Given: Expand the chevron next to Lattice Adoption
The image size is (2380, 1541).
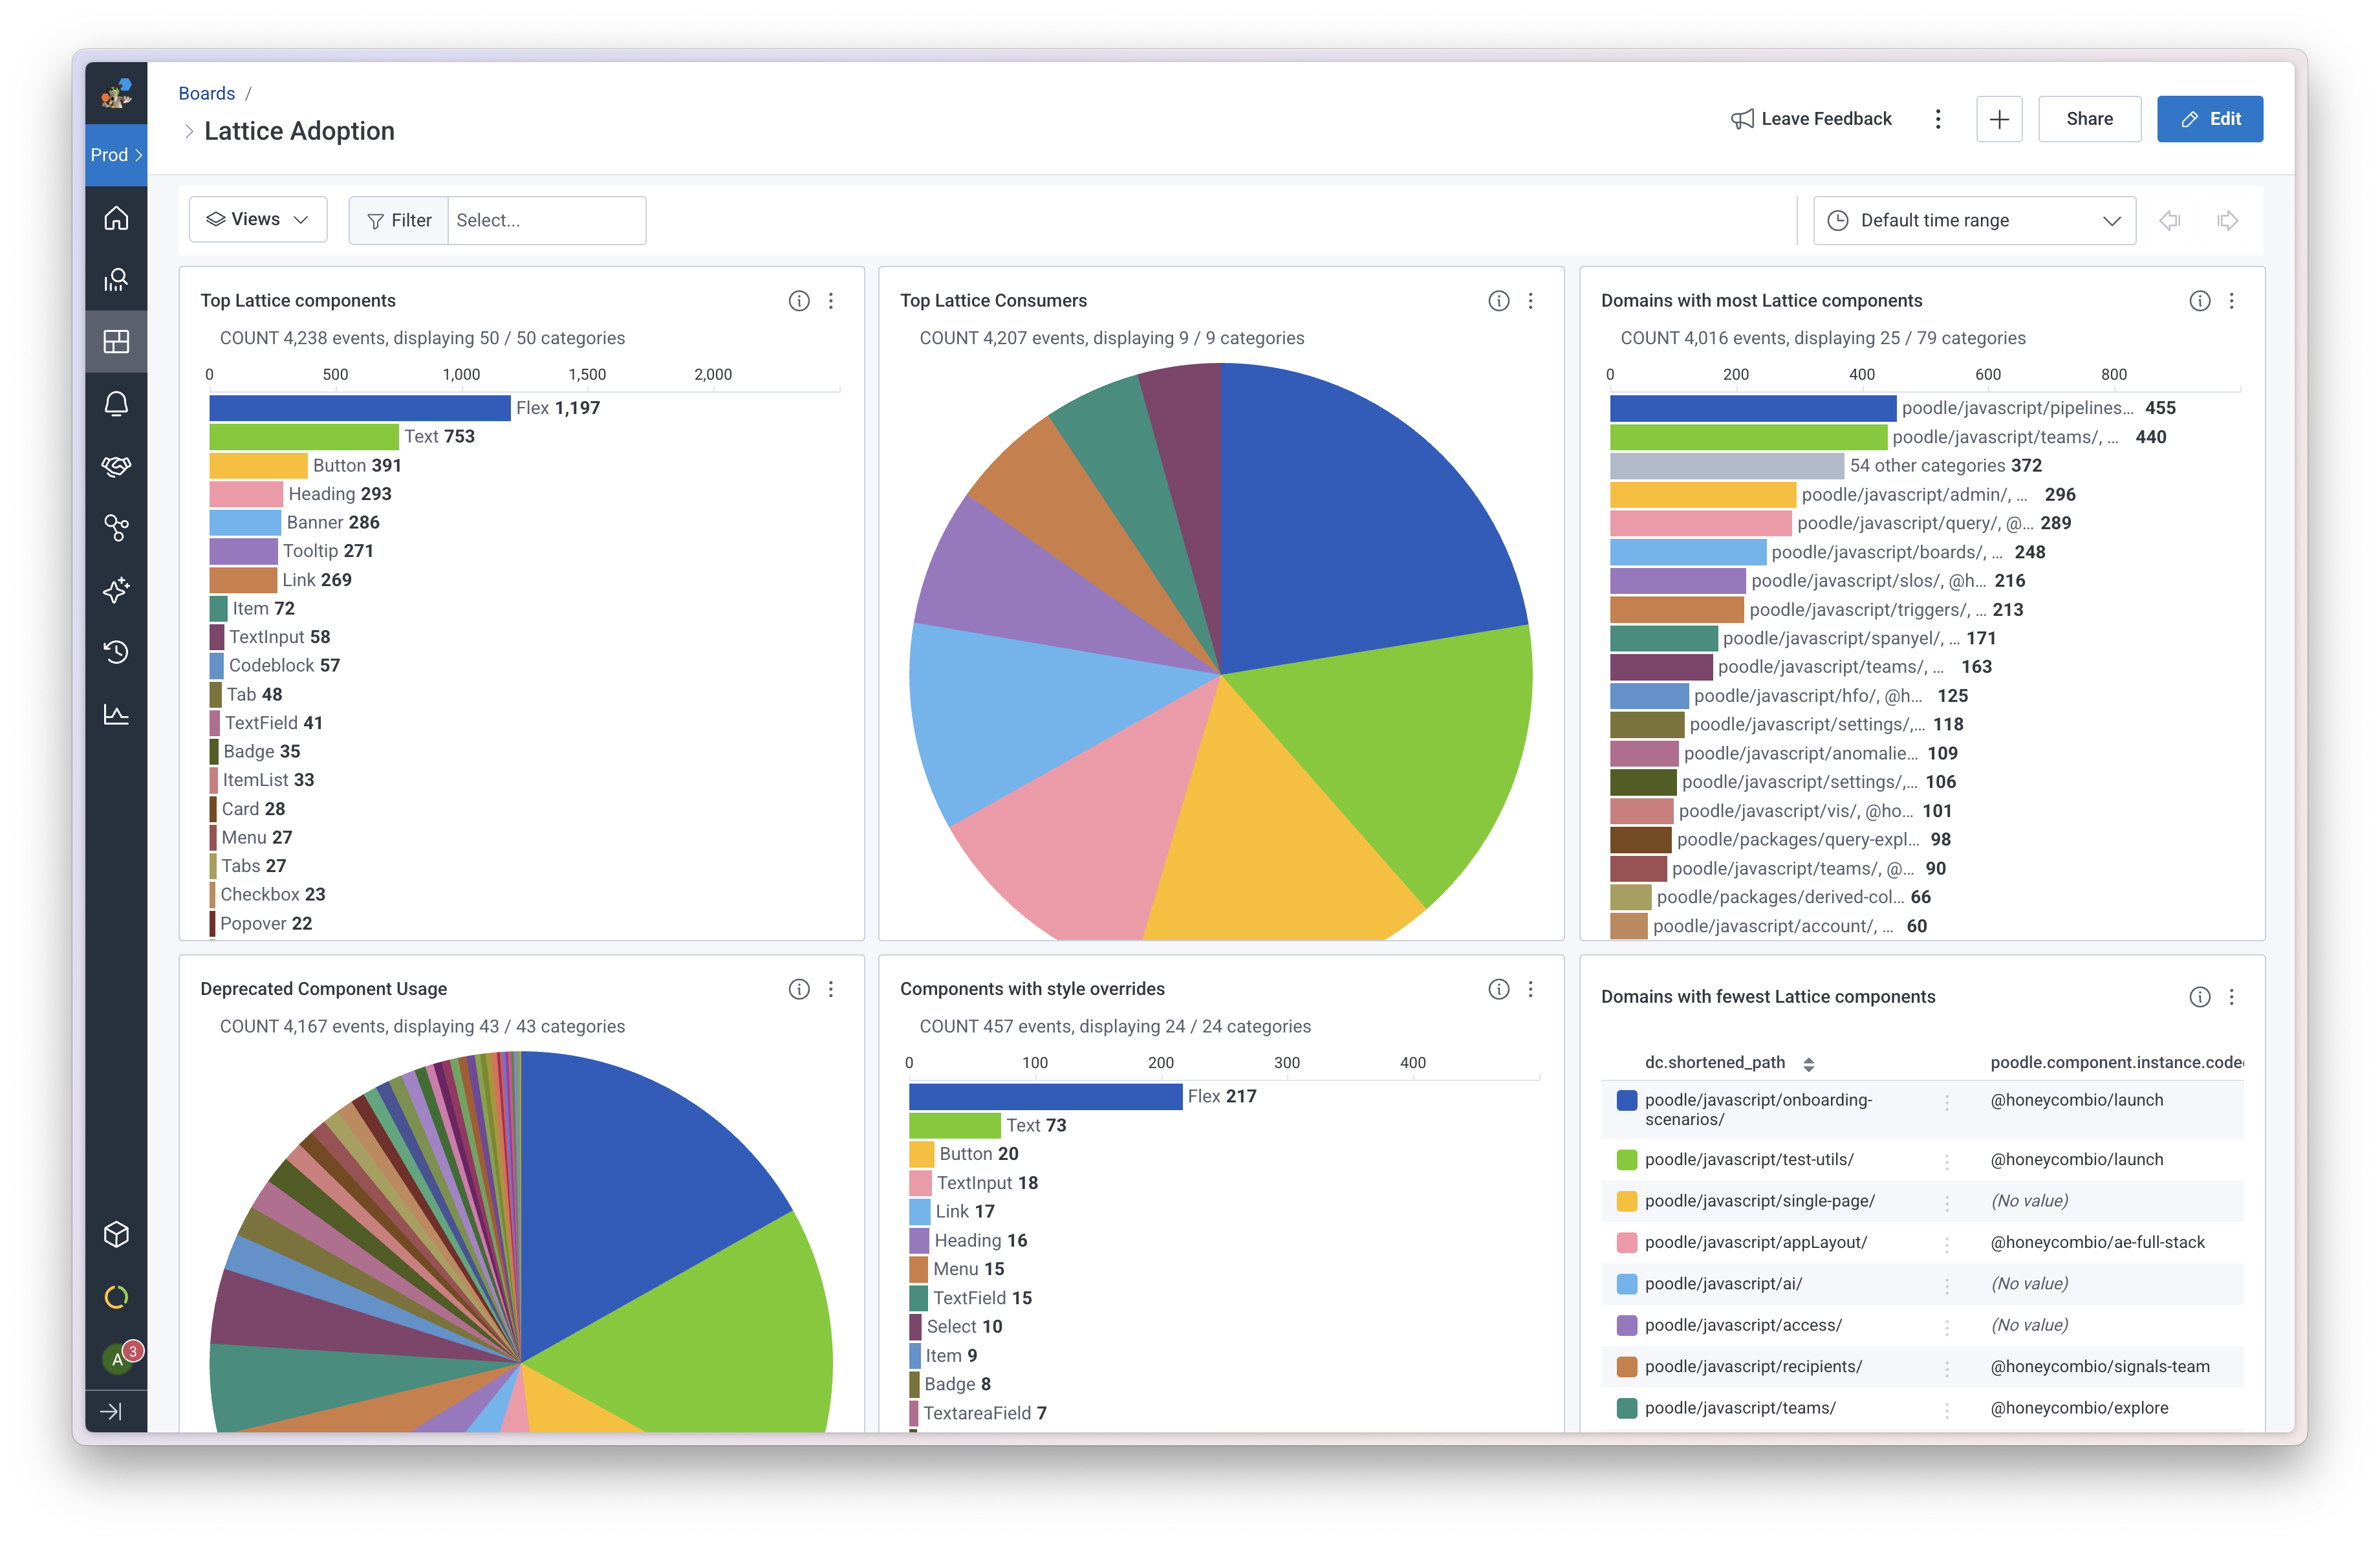Looking at the screenshot, I should [189, 132].
